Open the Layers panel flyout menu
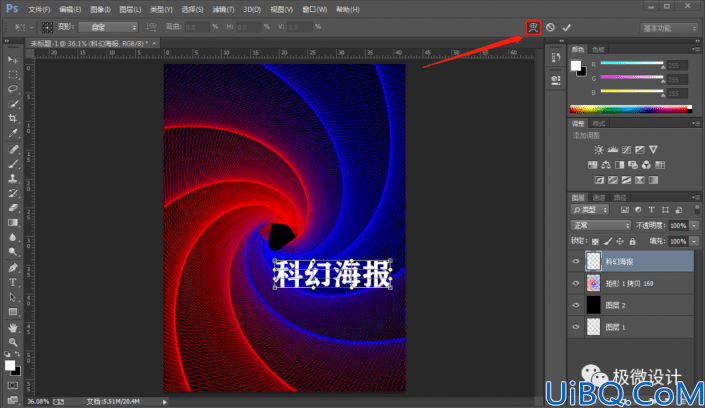Image resolution: width=705 pixels, height=408 pixels. (x=696, y=197)
